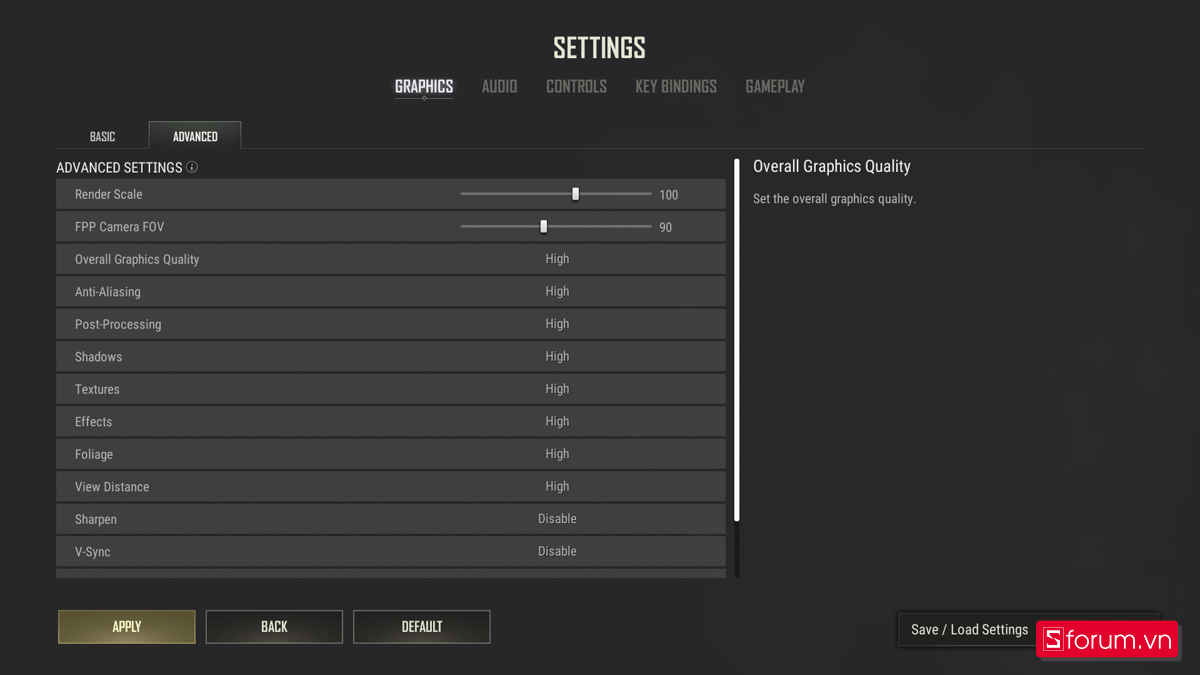Viewport: 1200px width, 675px height.
Task: Click the settings list scrollbar
Action: [737, 340]
